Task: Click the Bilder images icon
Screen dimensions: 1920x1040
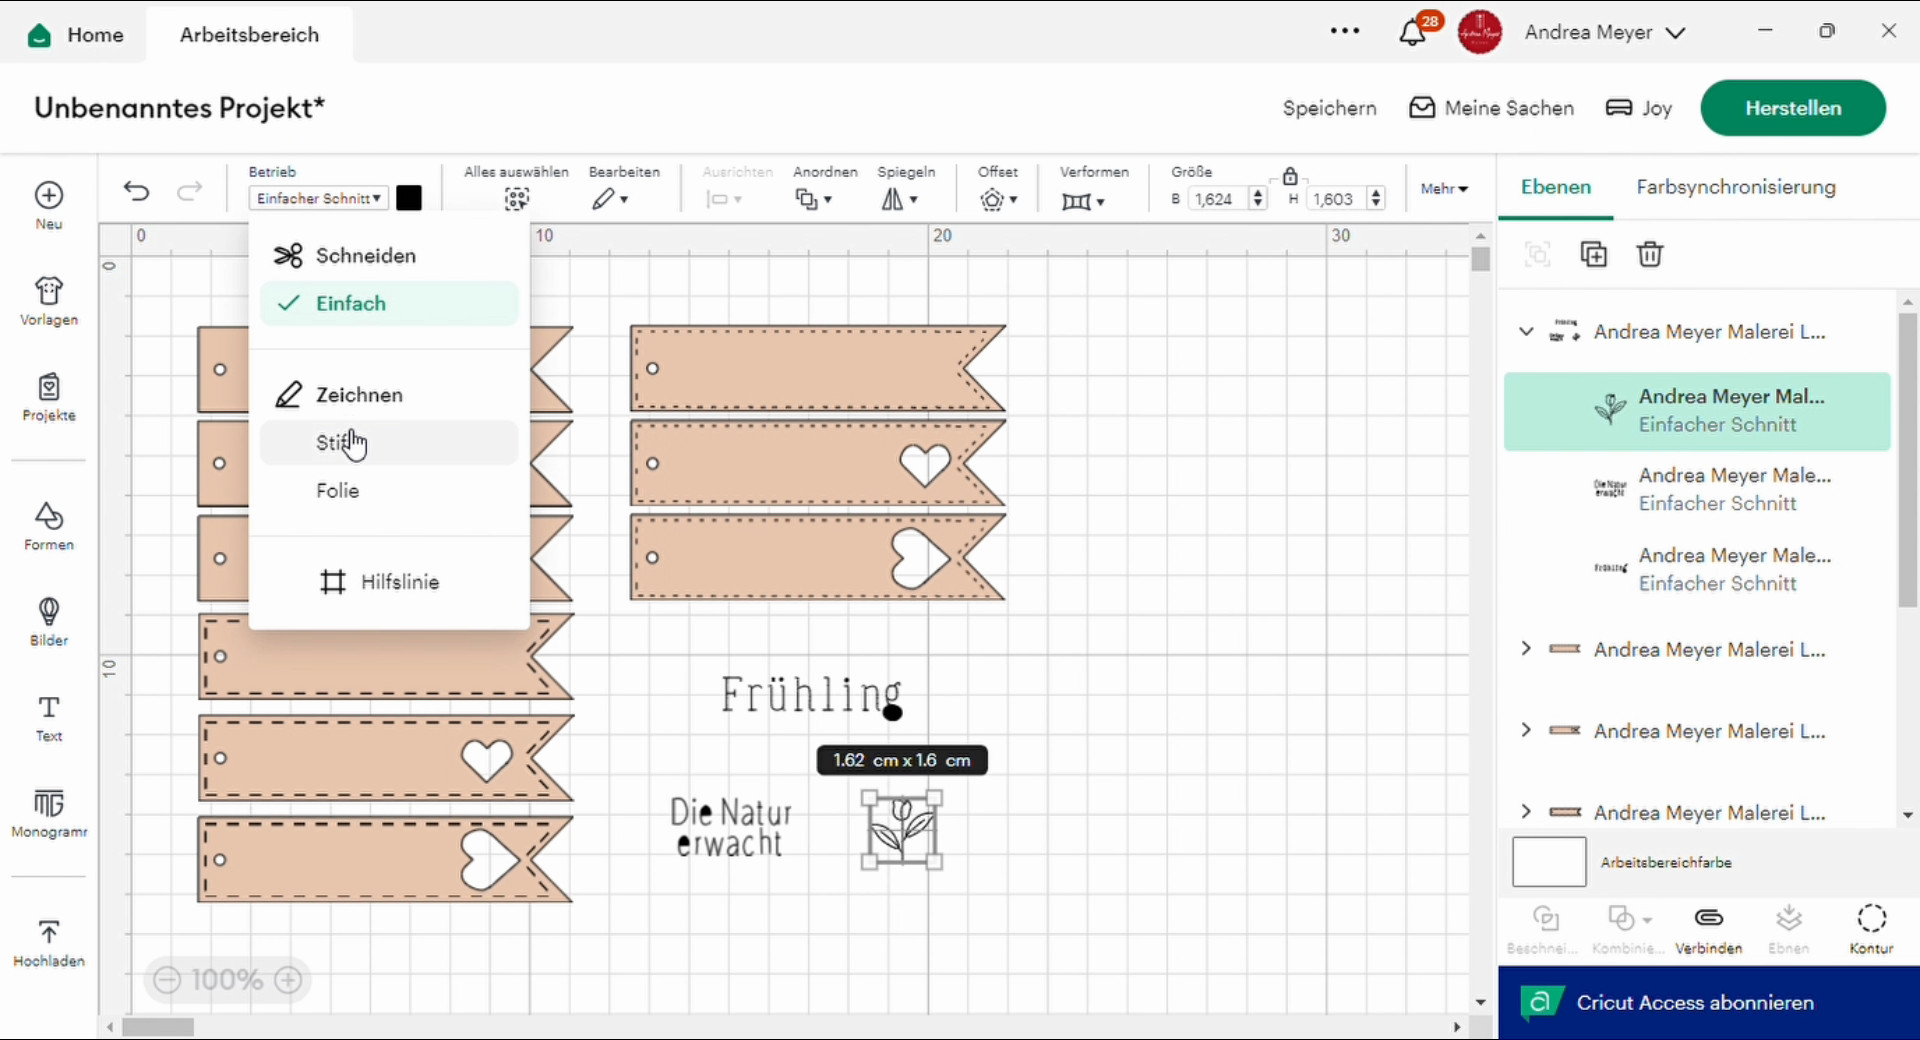Action: click(48, 622)
